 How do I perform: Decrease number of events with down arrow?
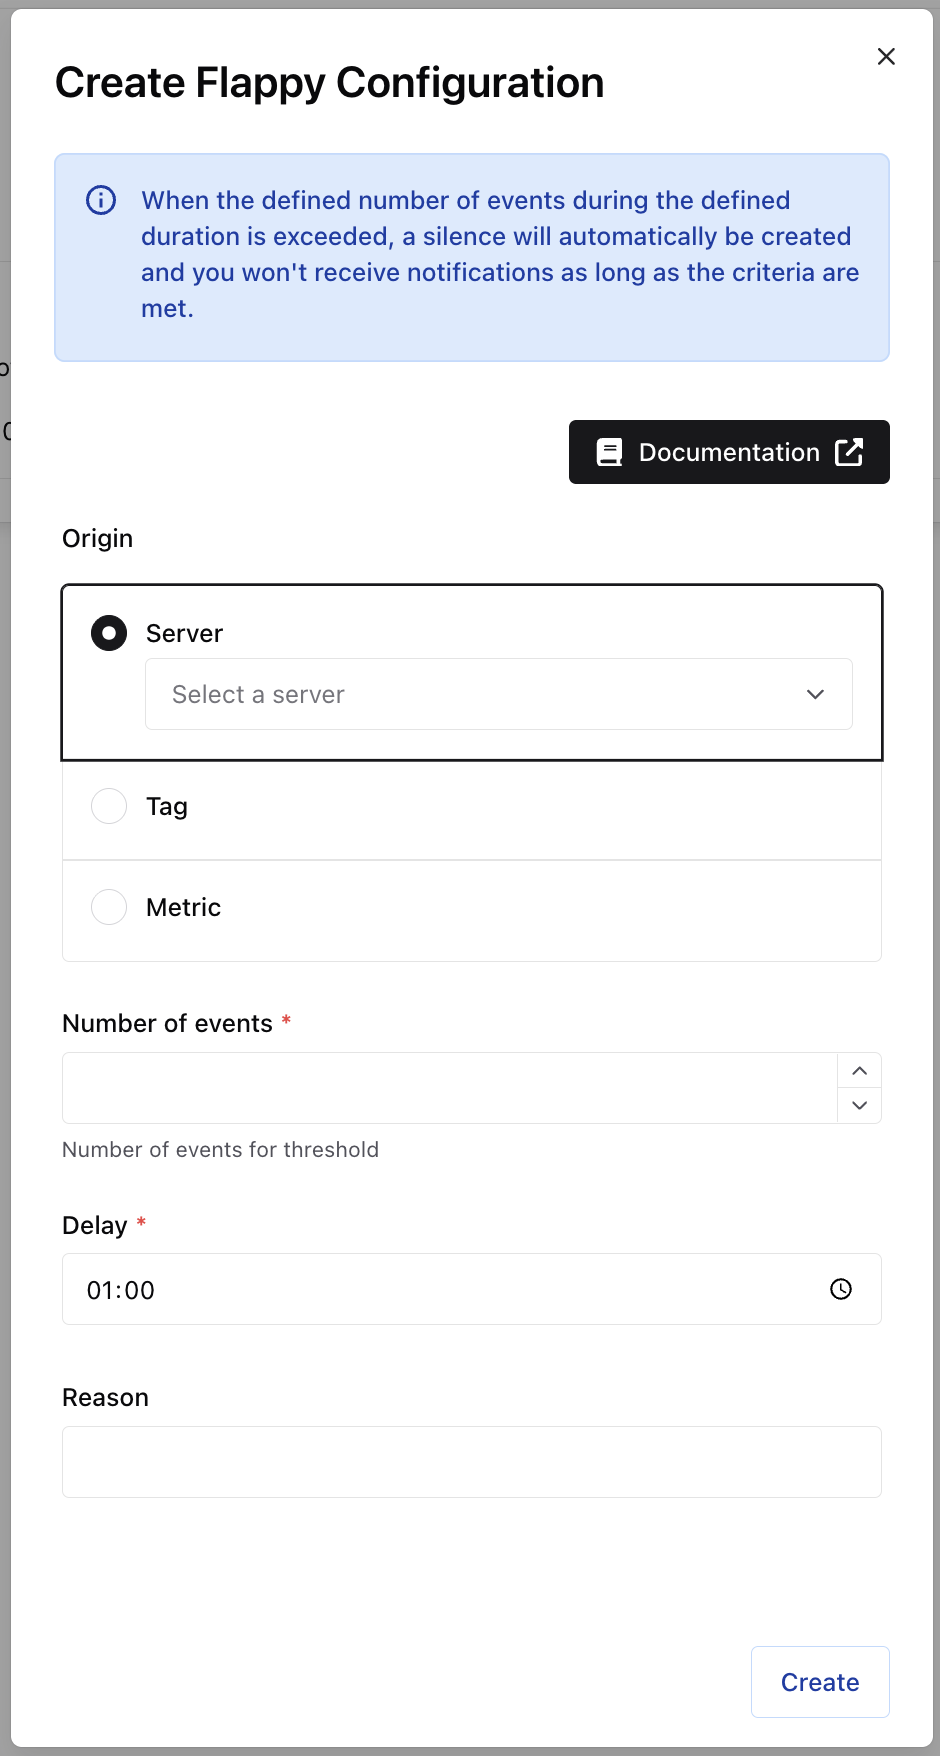859,1105
